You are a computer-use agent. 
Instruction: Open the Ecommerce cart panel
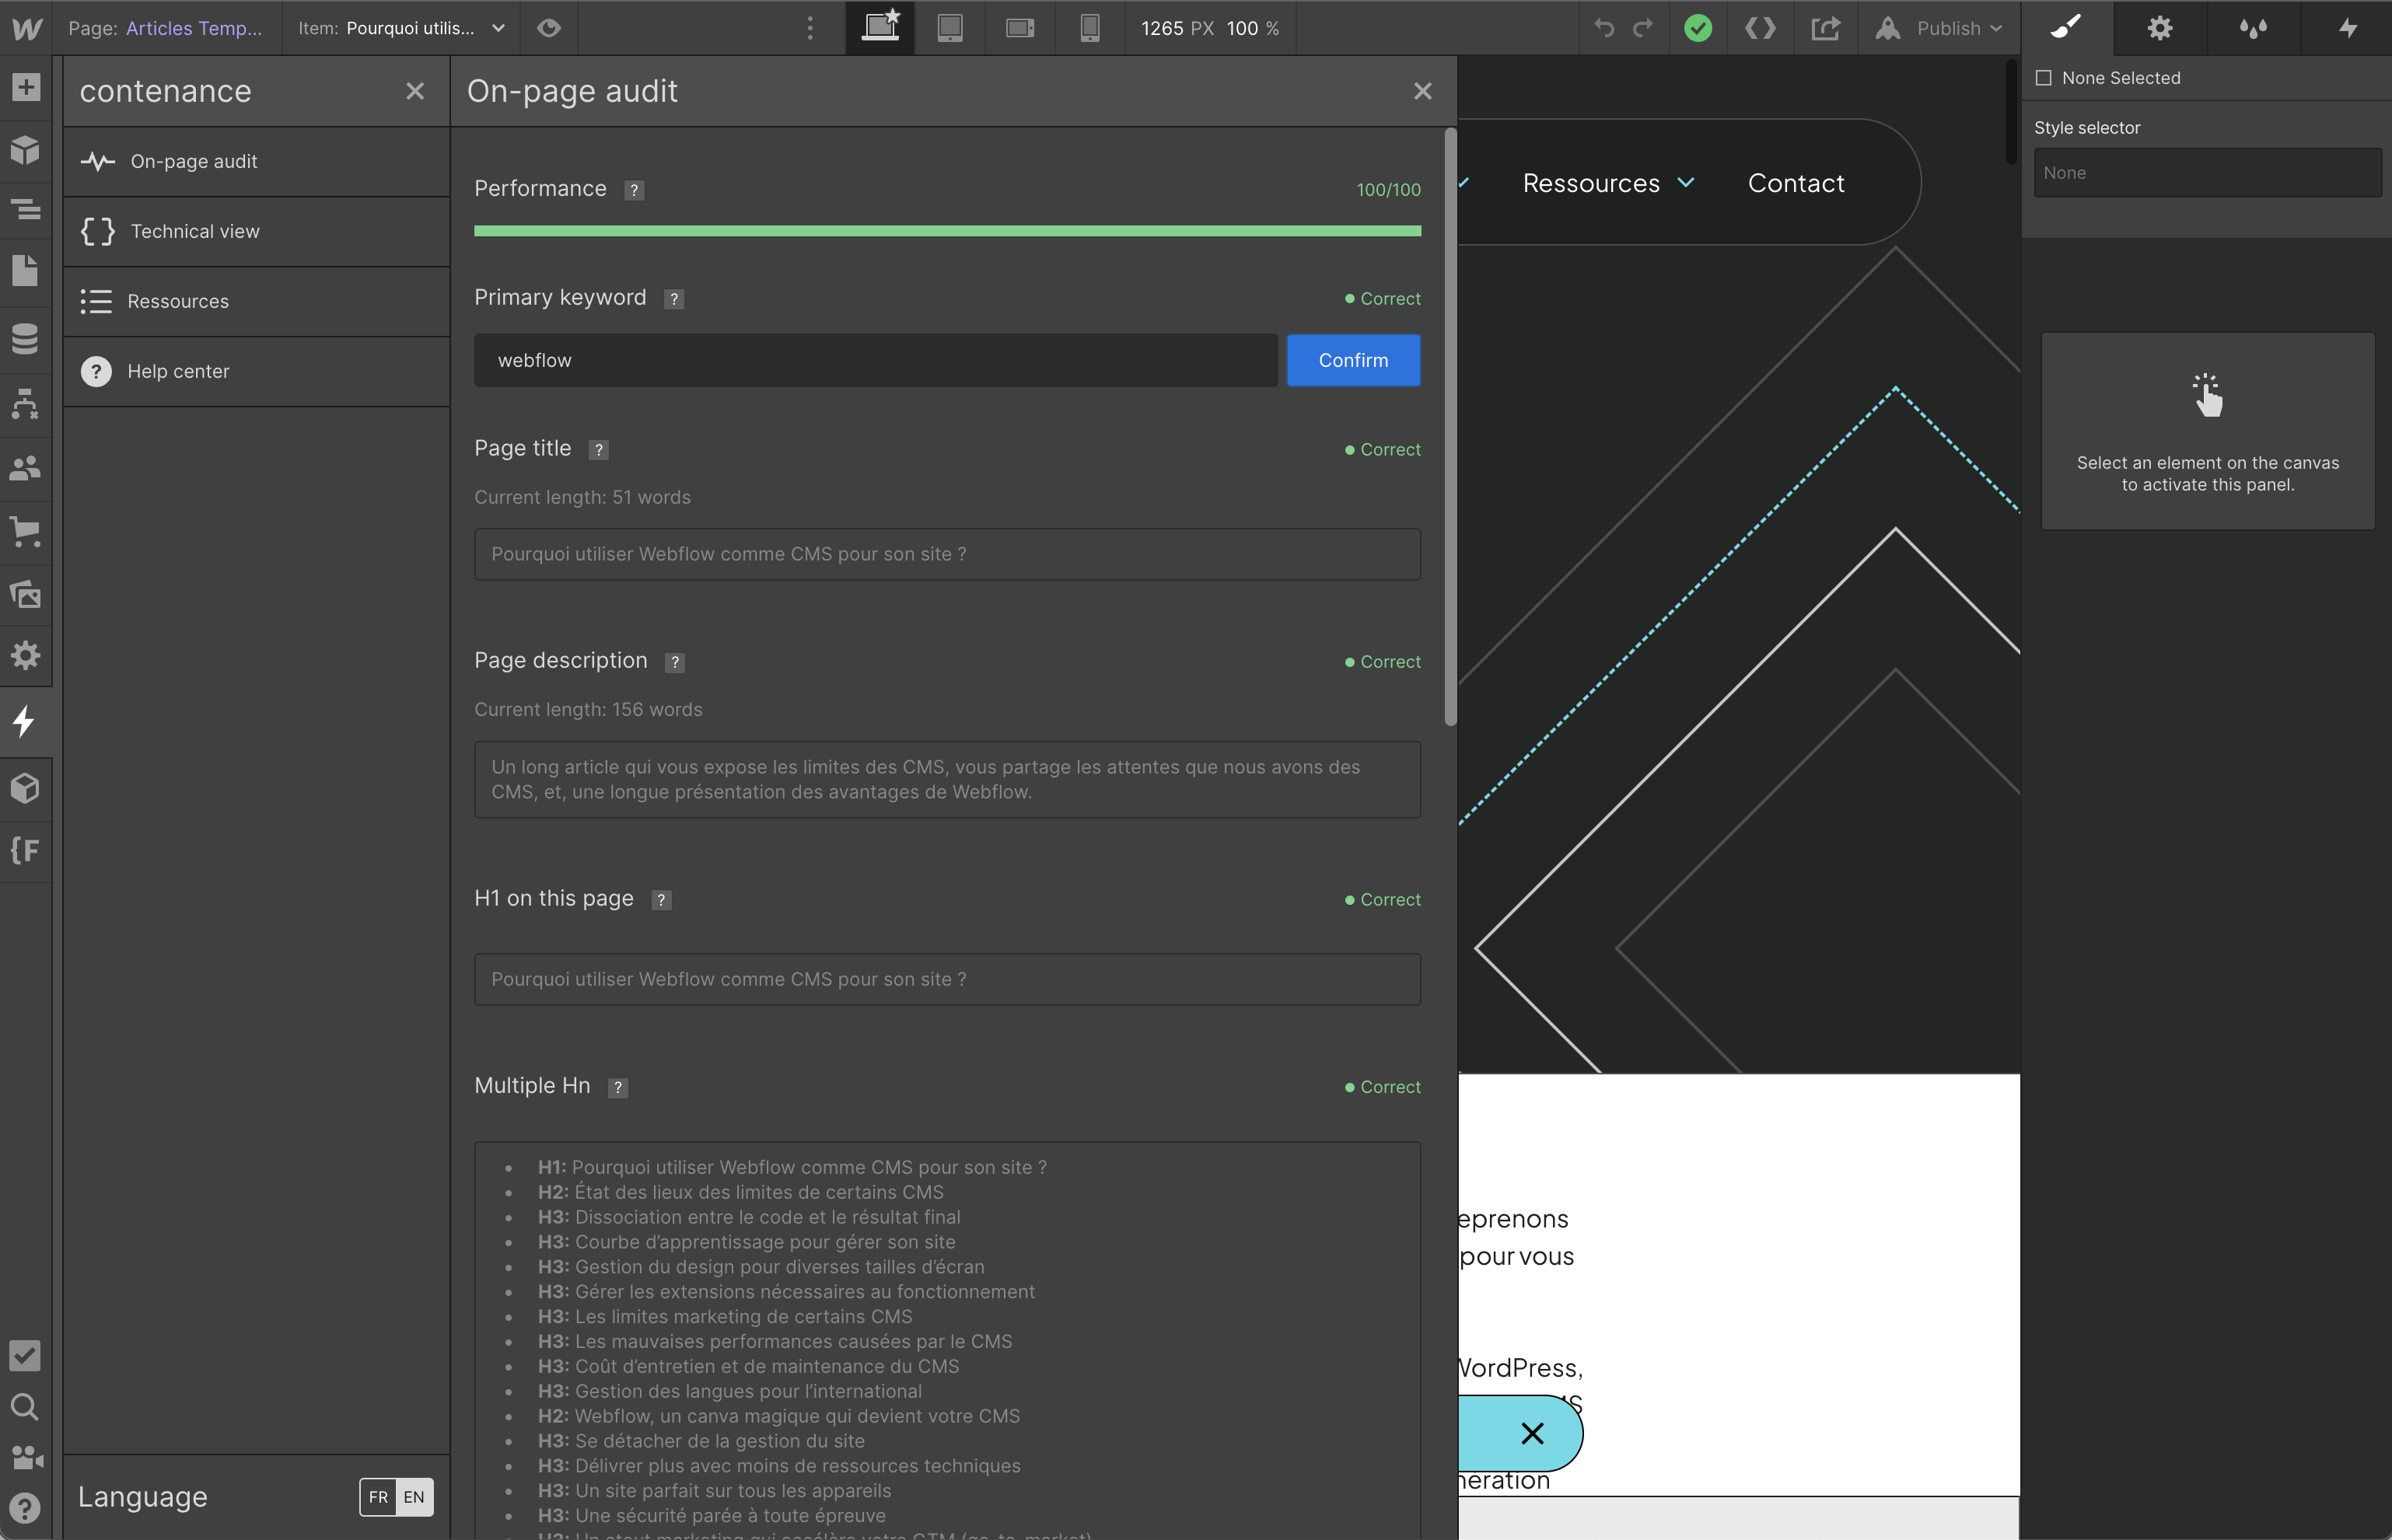(x=25, y=531)
